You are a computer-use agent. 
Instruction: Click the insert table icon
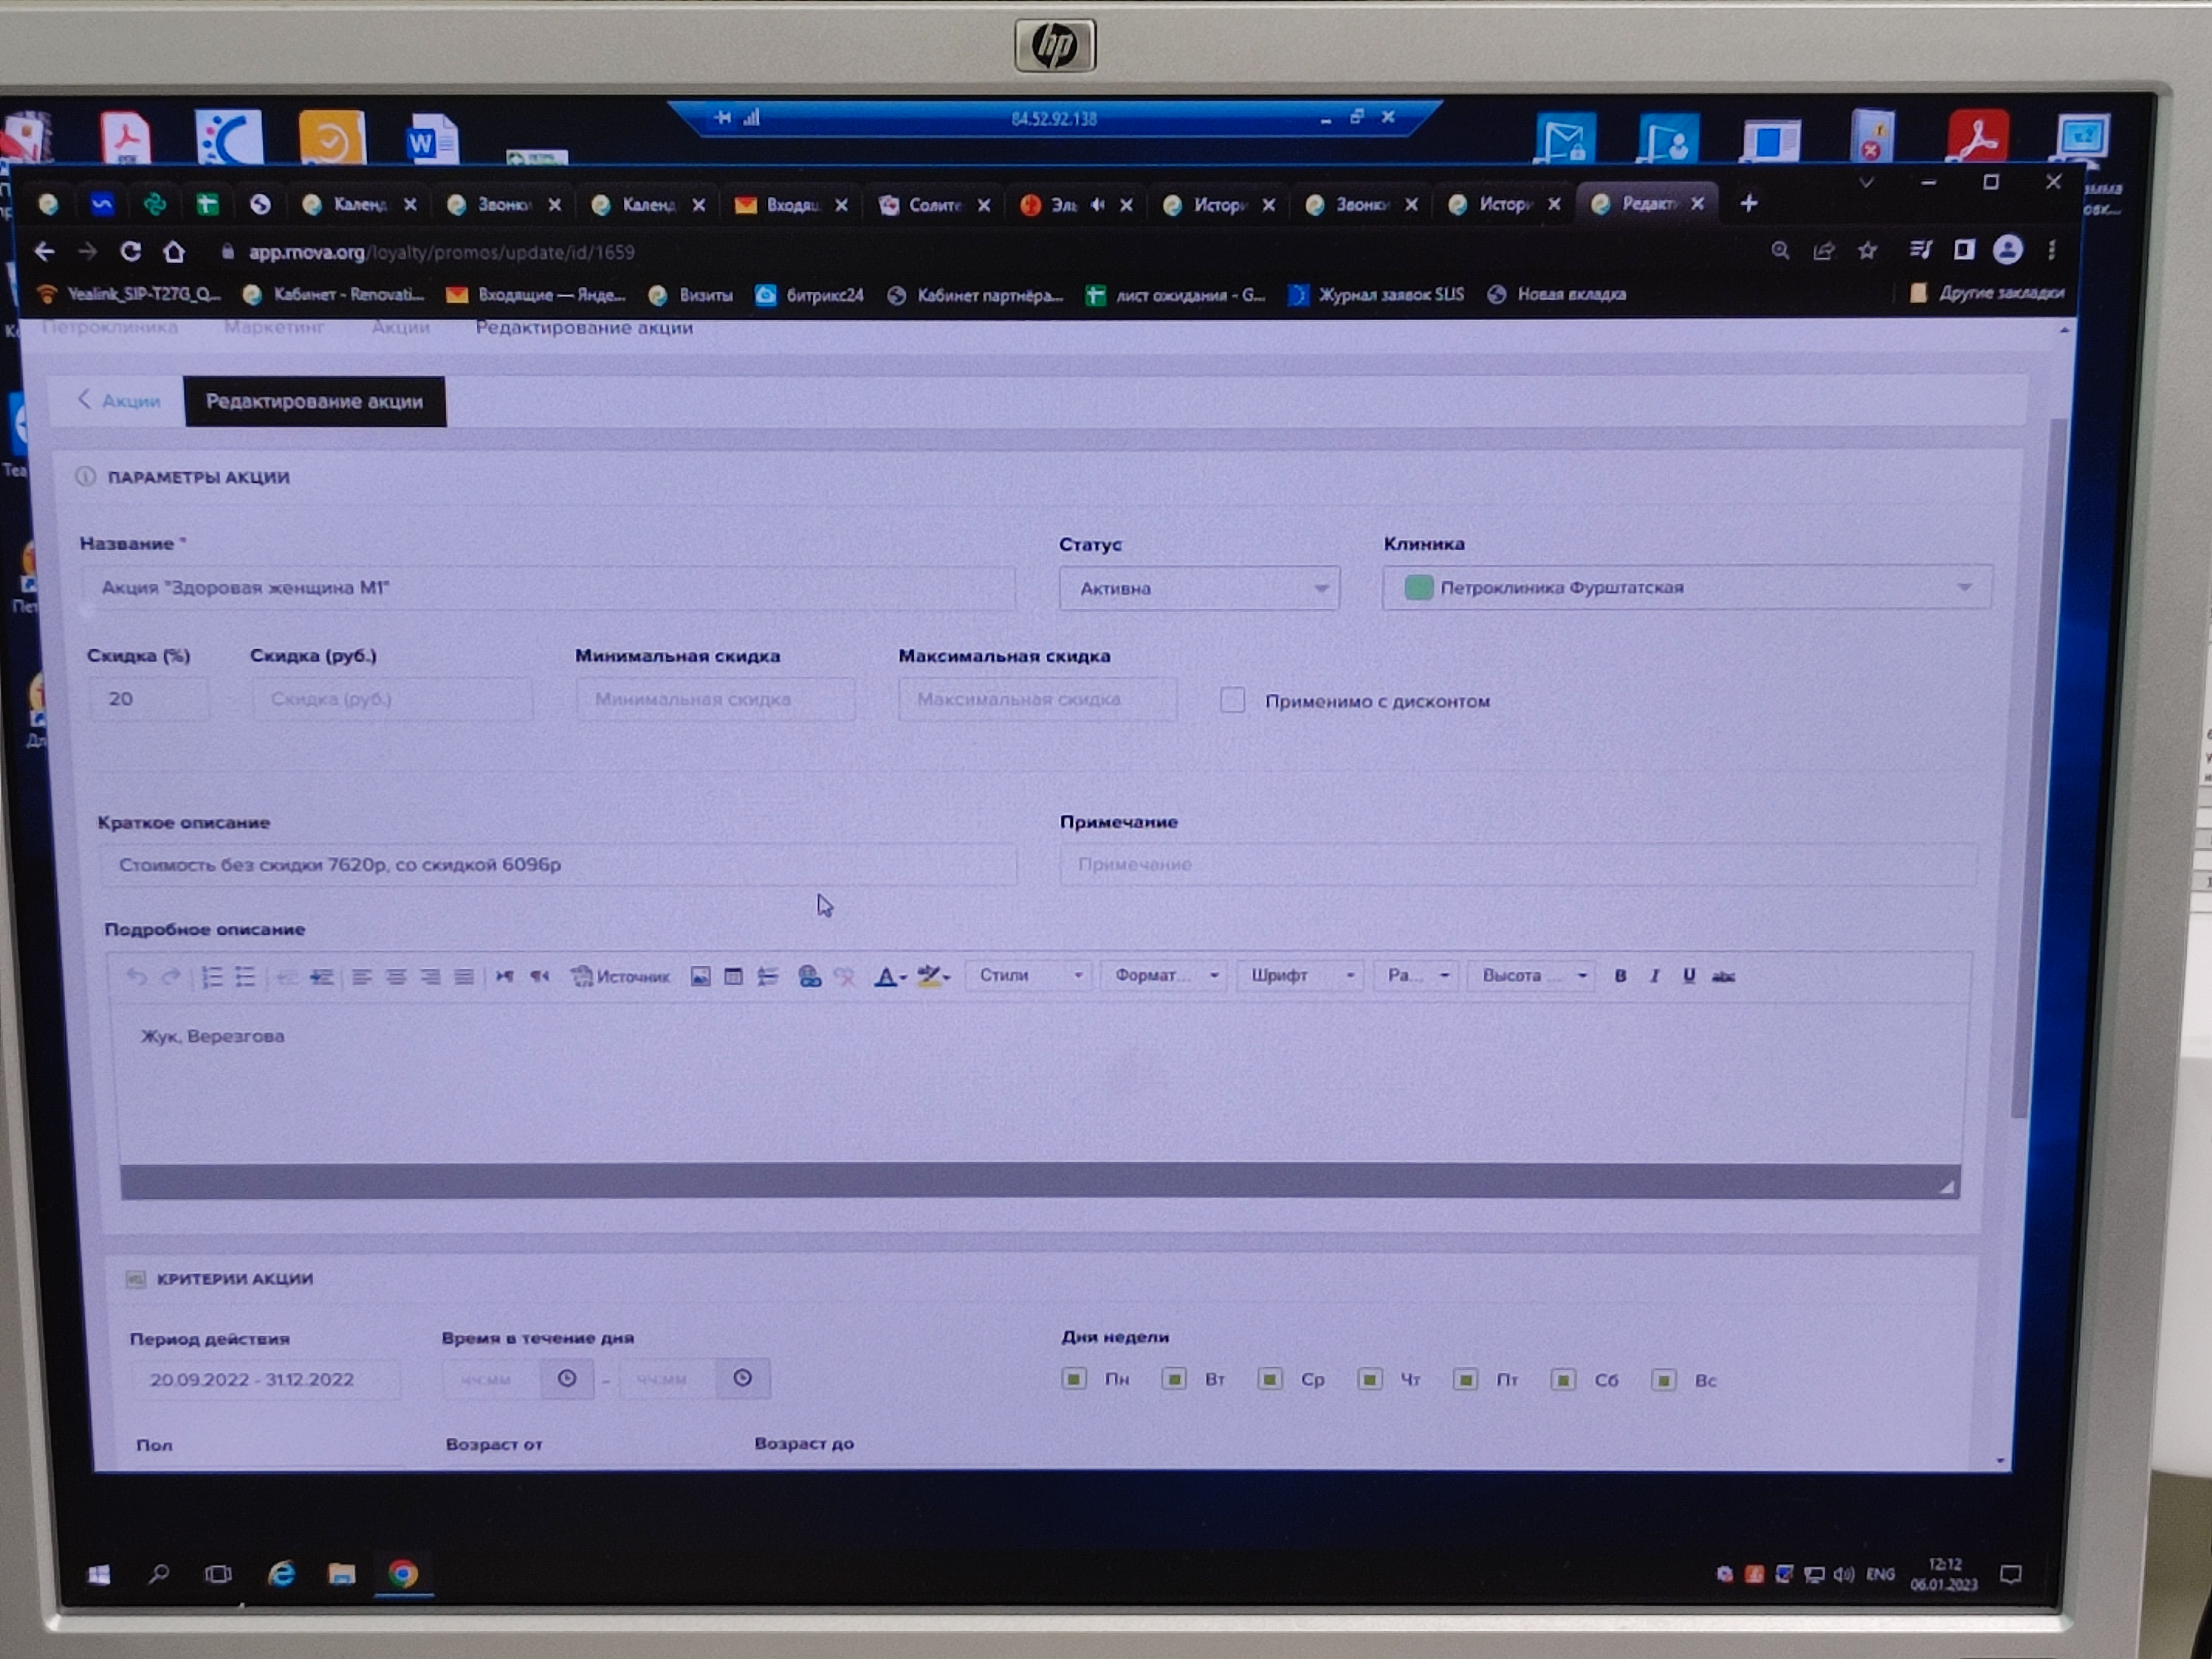[733, 977]
